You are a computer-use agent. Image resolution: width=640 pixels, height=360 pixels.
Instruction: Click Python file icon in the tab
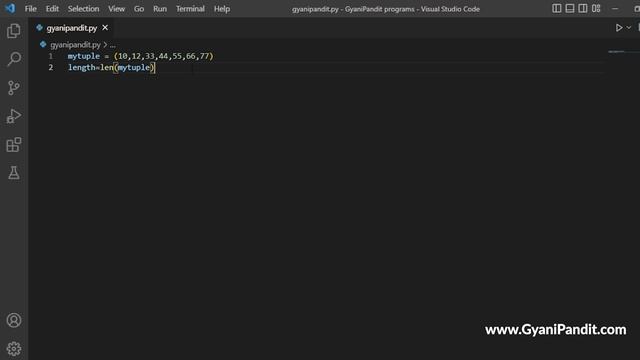[x=40, y=28]
